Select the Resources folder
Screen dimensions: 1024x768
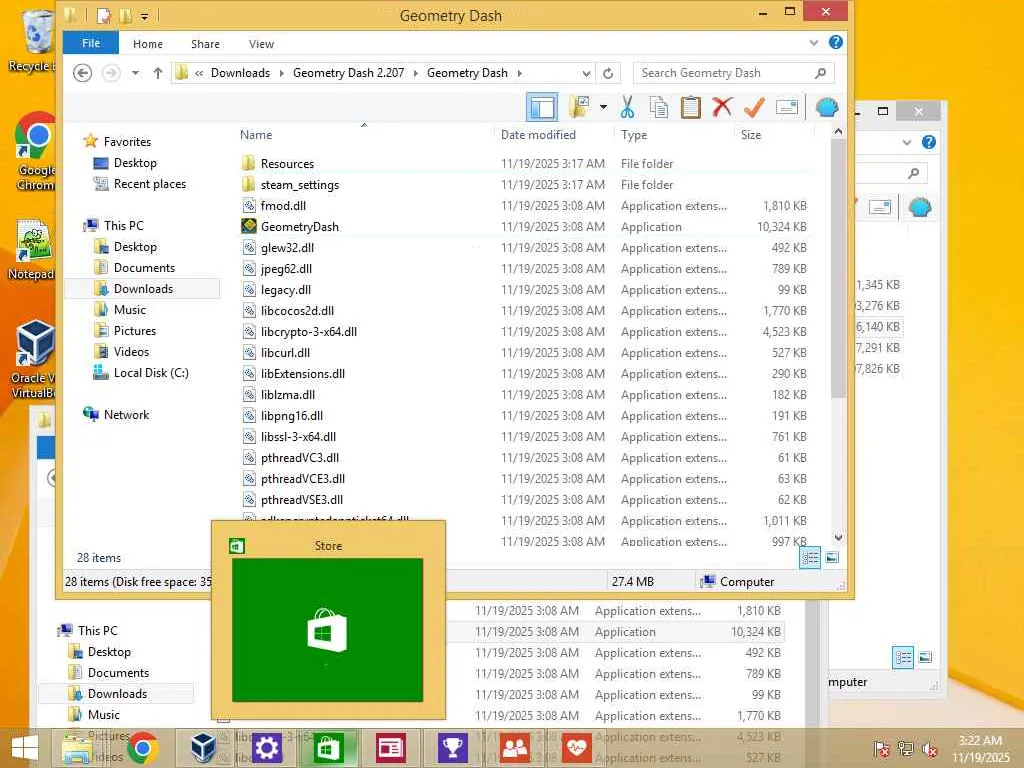[x=287, y=164]
